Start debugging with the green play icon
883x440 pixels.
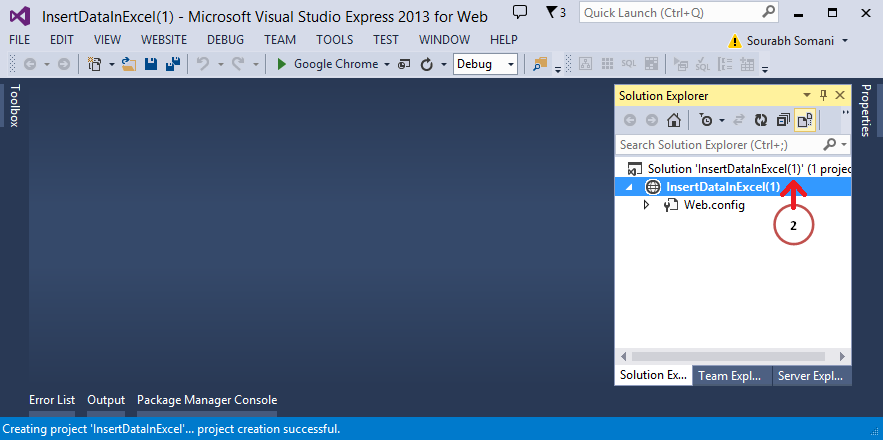tap(281, 64)
